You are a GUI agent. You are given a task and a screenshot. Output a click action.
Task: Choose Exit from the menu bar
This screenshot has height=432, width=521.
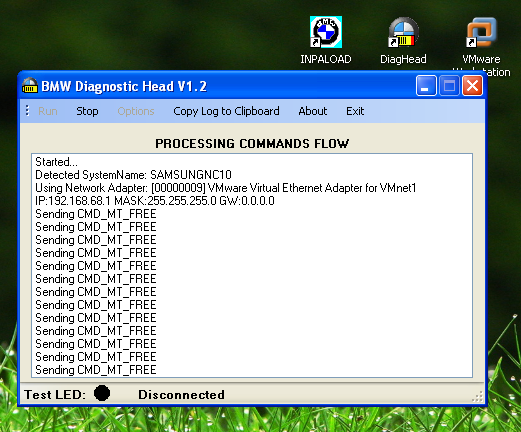(355, 111)
